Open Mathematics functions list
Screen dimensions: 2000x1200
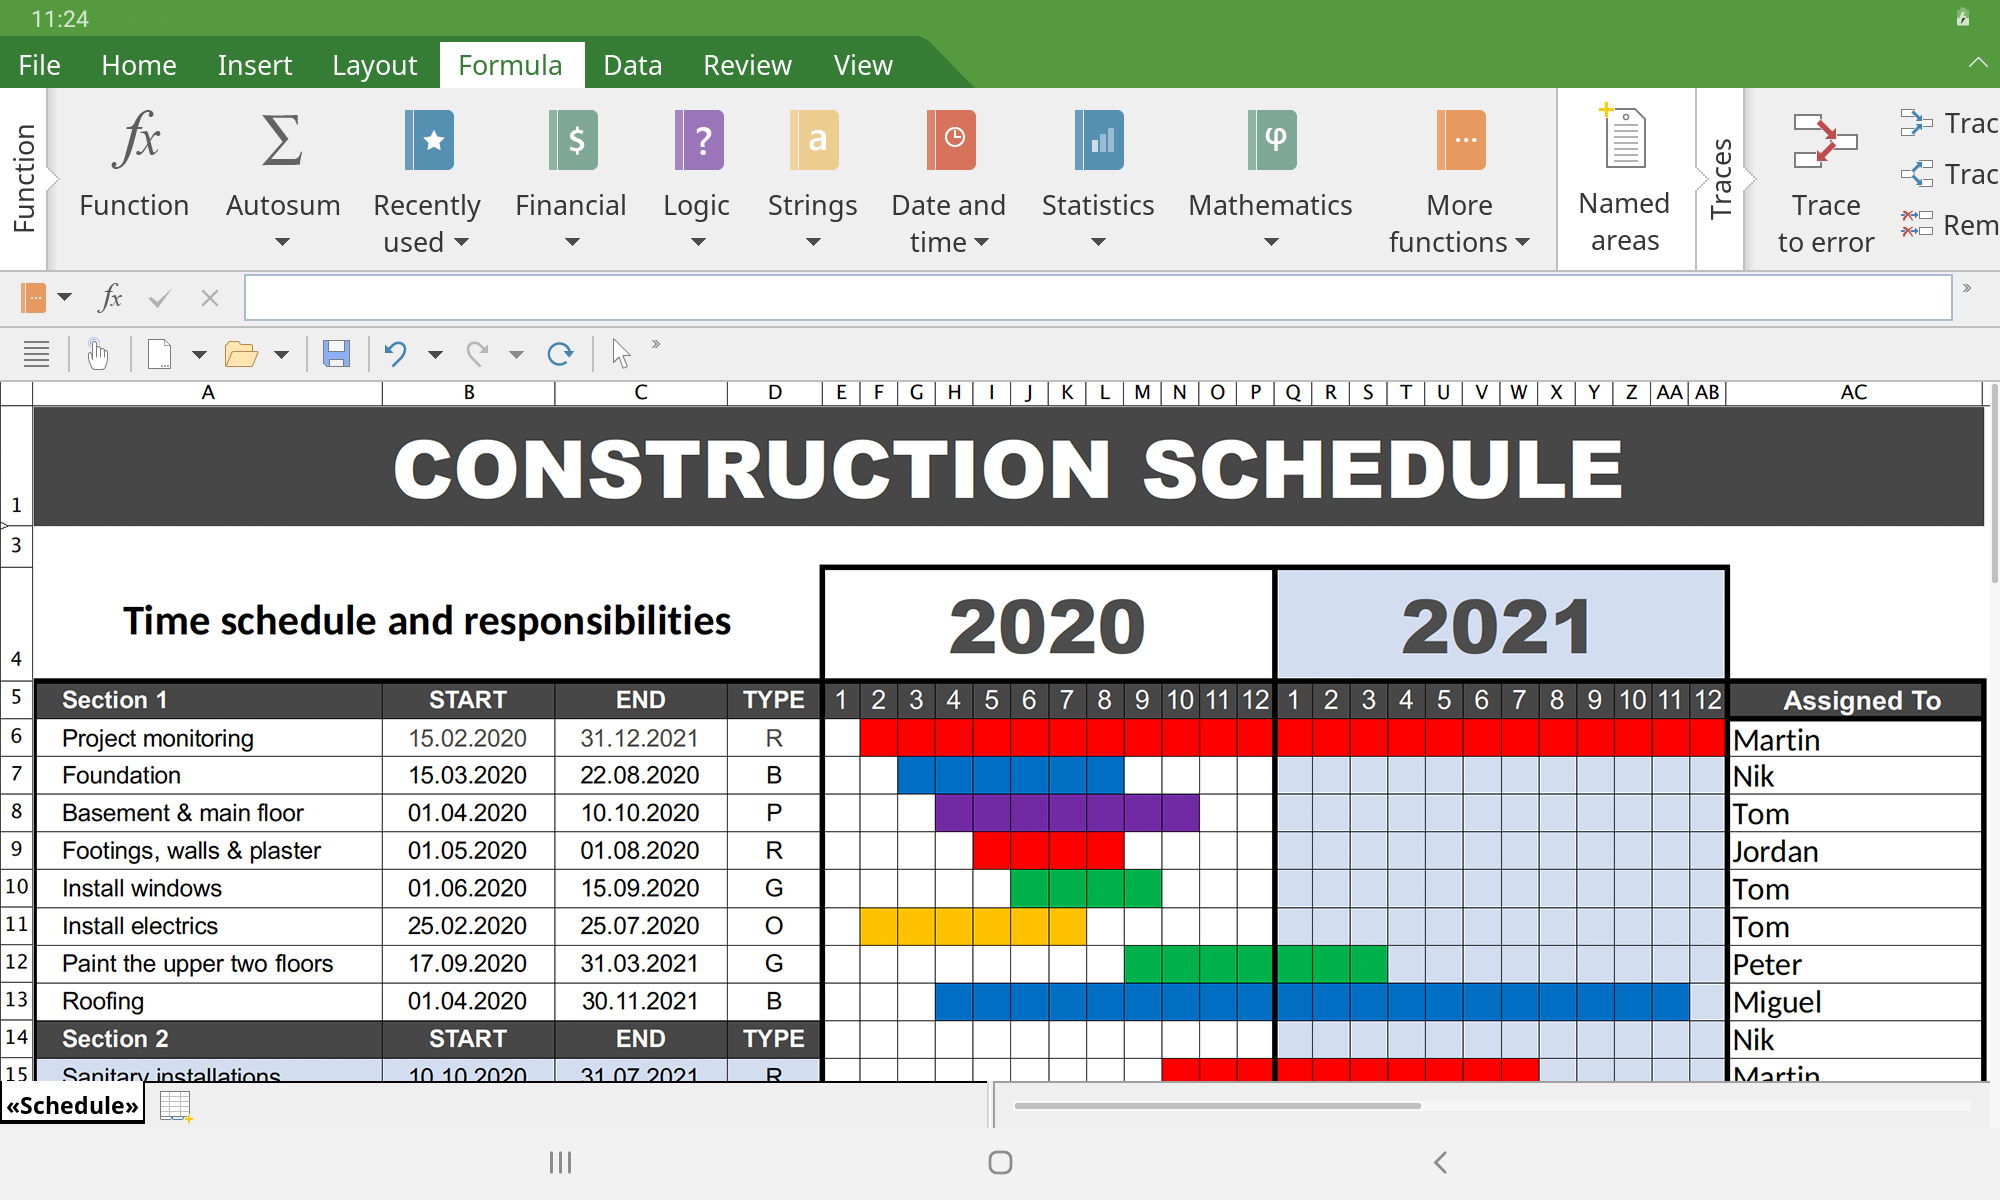(1270, 178)
